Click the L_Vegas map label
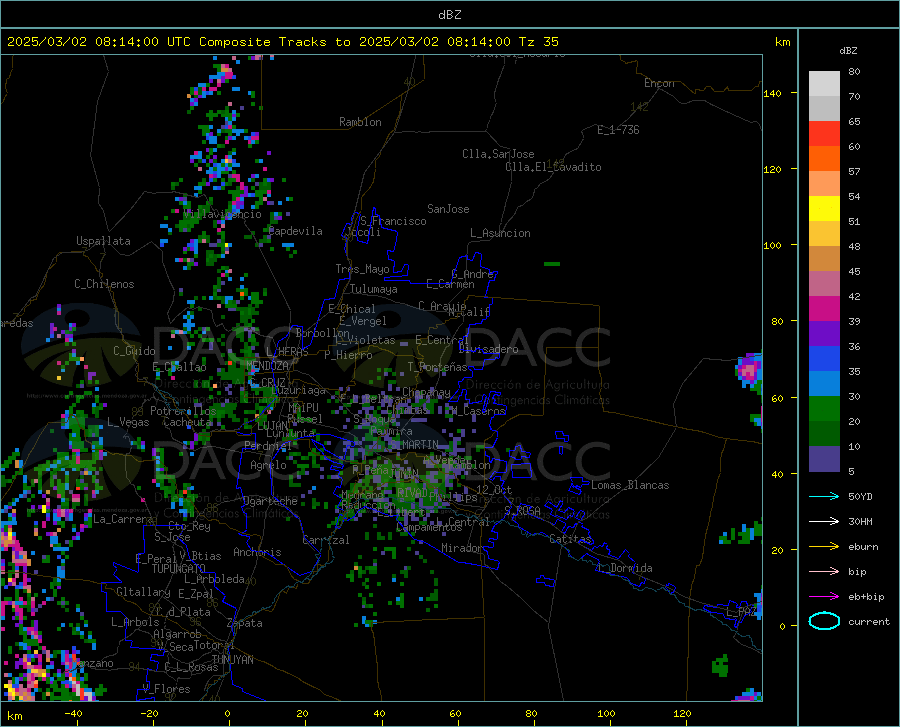This screenshot has height=727, width=900. click(128, 422)
